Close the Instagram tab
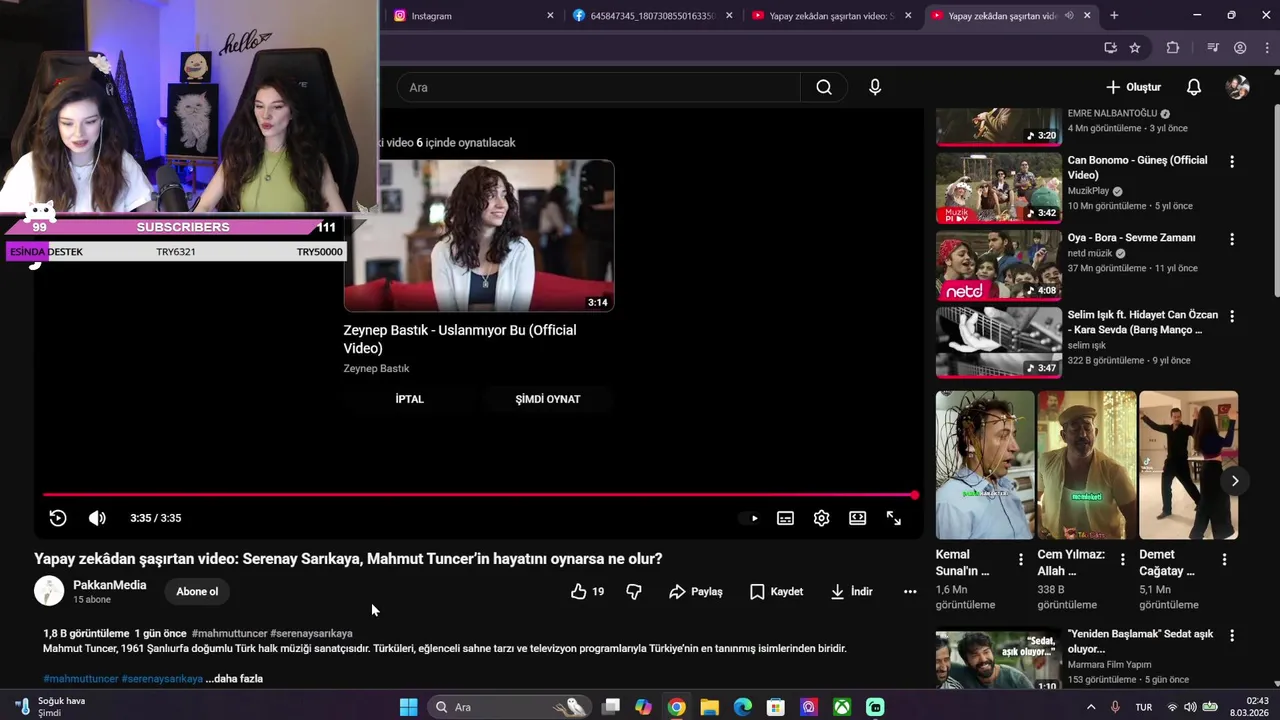The height and width of the screenshot is (720, 1280). [x=550, y=15]
